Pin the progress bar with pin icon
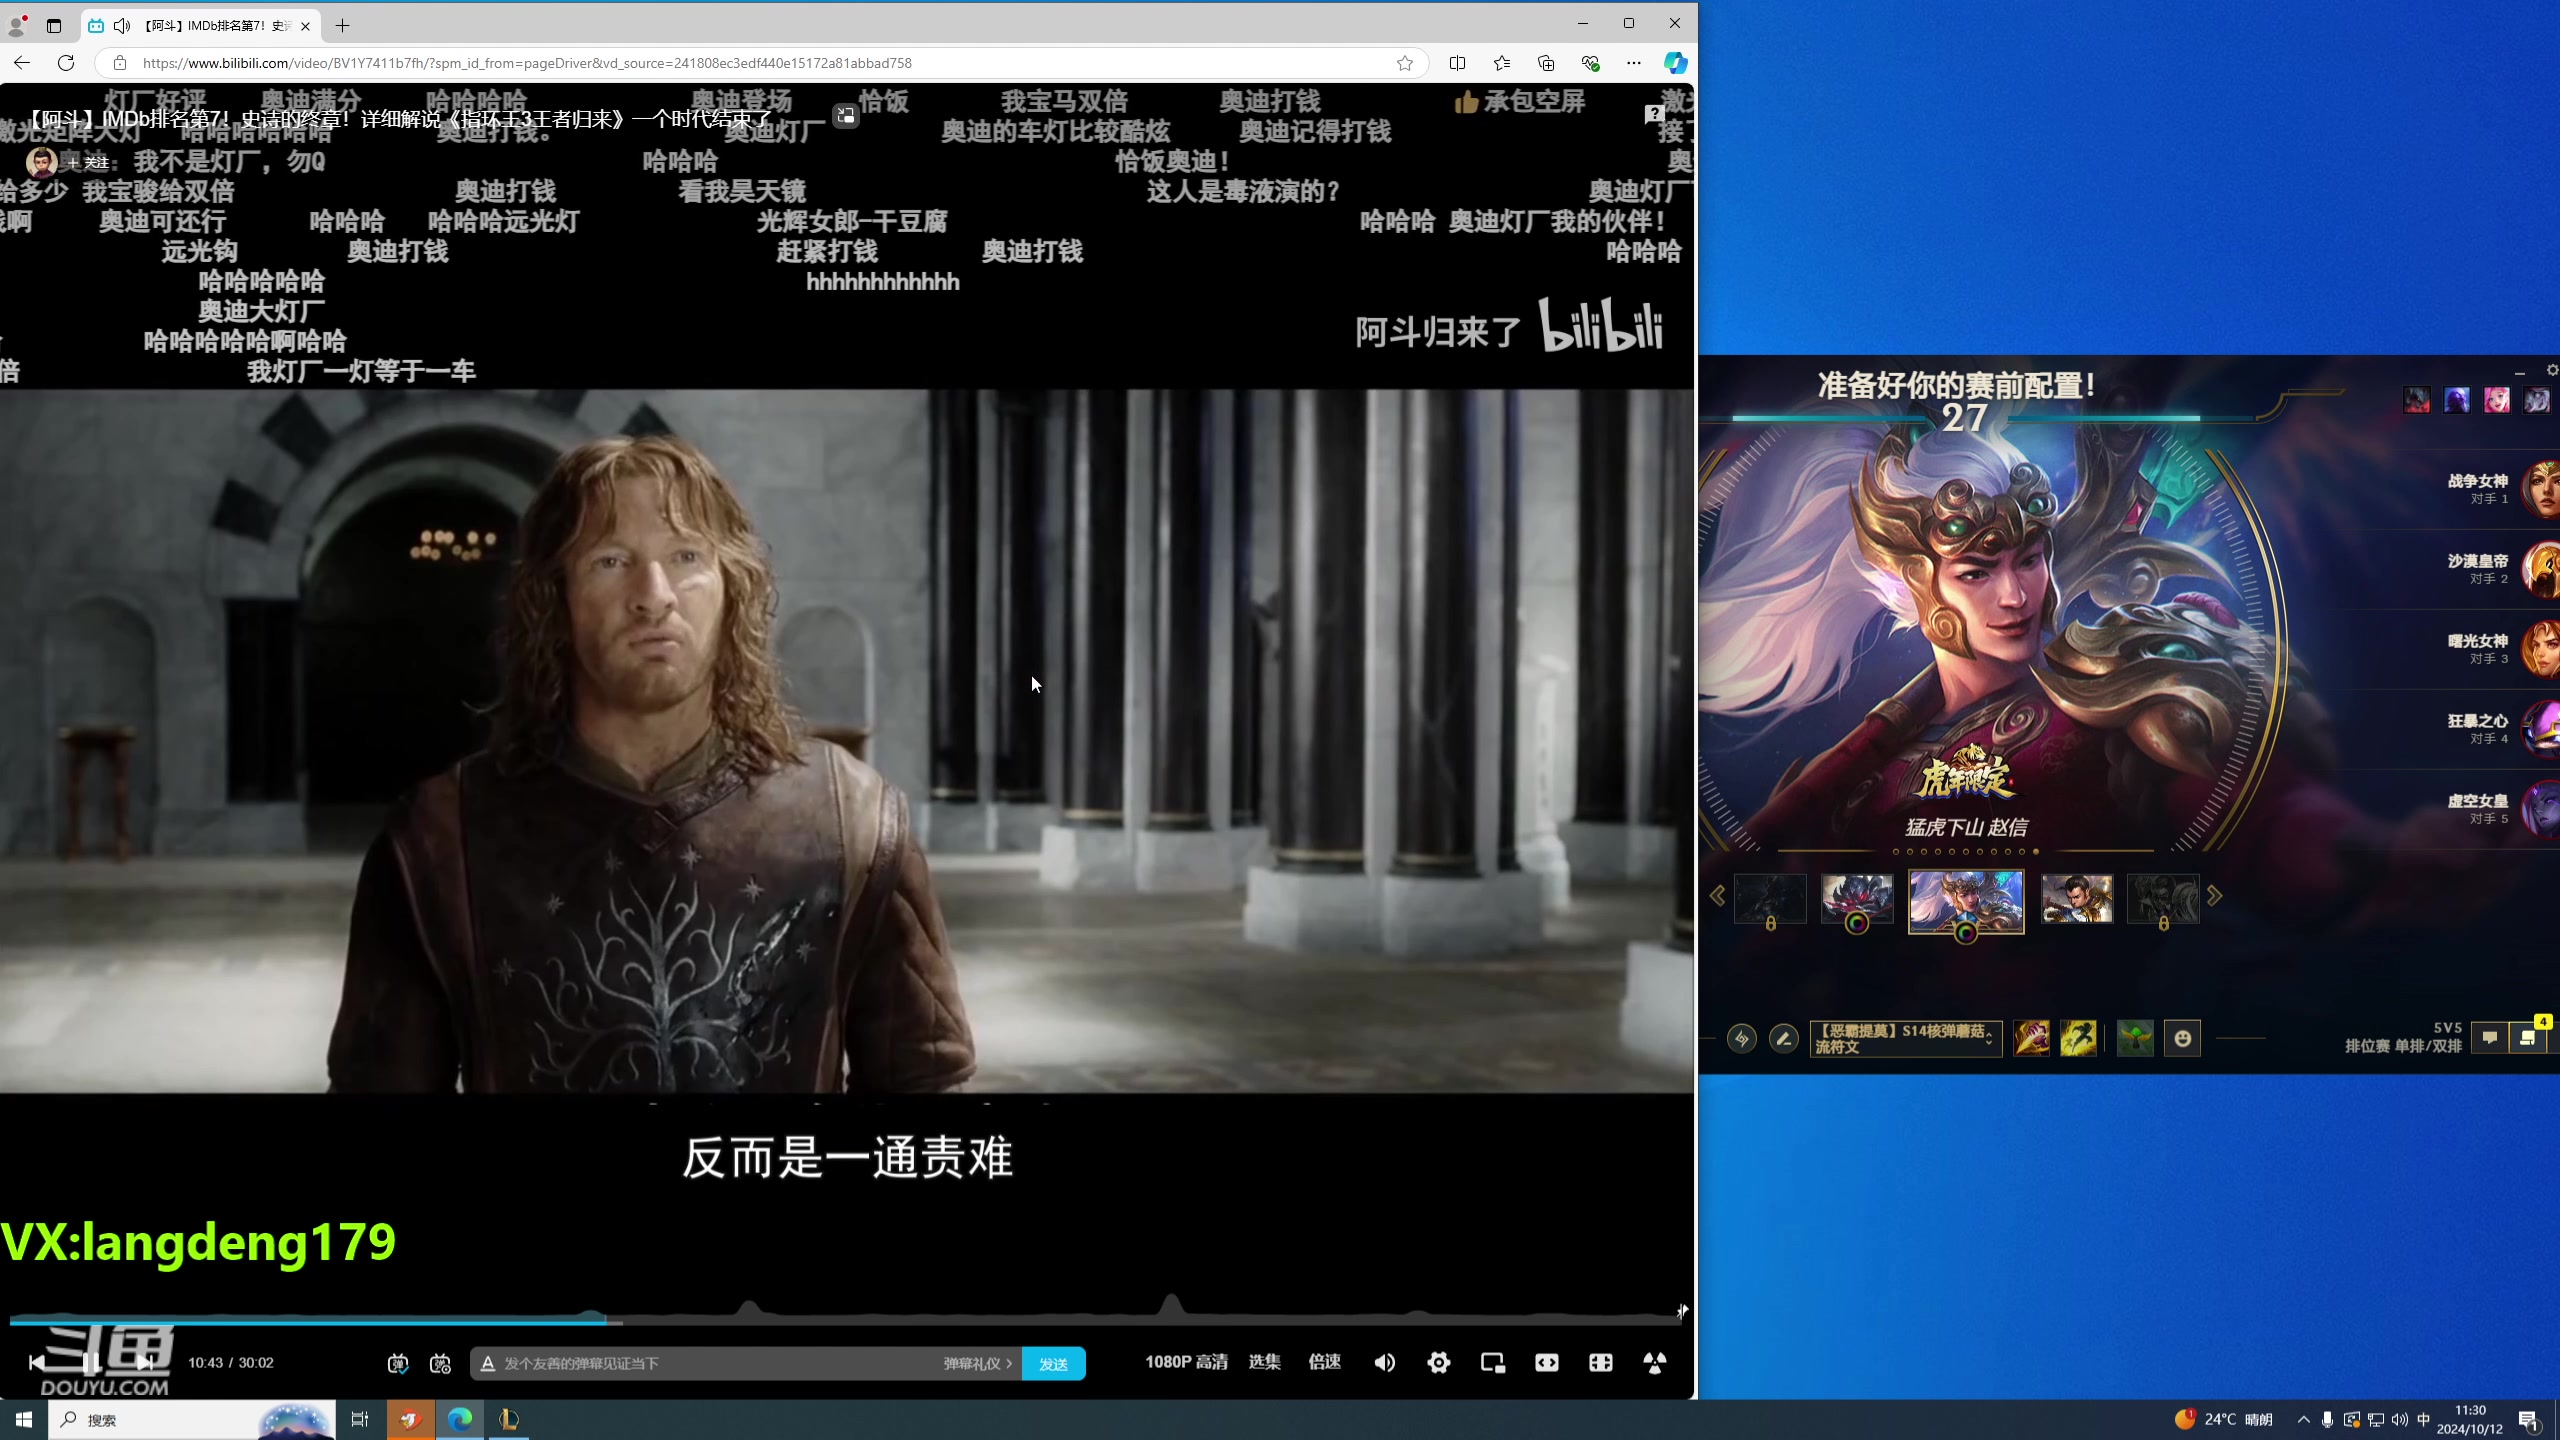This screenshot has width=2560, height=1440. click(x=1682, y=1310)
